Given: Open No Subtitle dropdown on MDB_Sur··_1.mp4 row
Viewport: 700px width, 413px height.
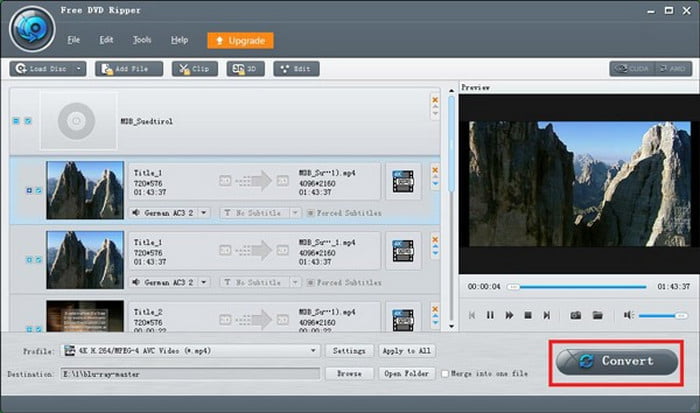Looking at the screenshot, I should point(295,283).
